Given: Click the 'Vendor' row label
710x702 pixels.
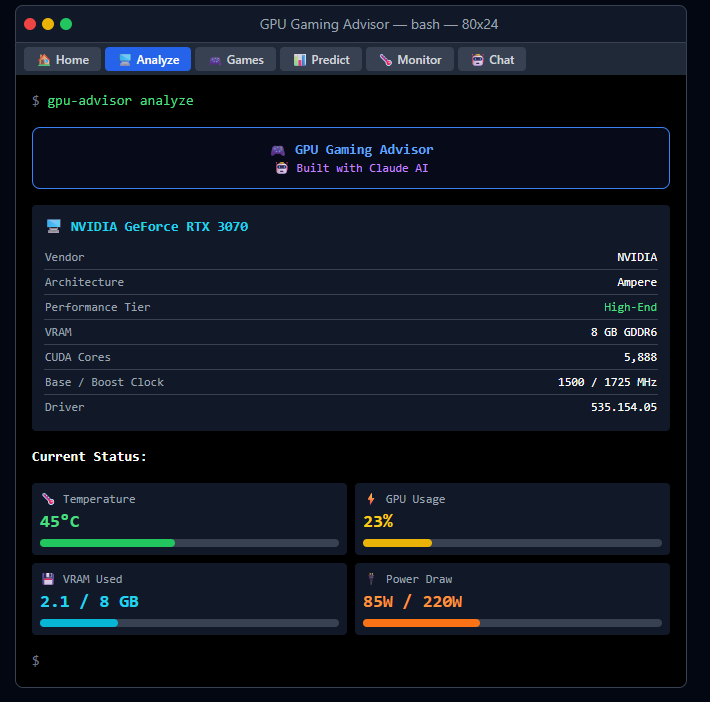Looking at the screenshot, I should click(x=64, y=257).
